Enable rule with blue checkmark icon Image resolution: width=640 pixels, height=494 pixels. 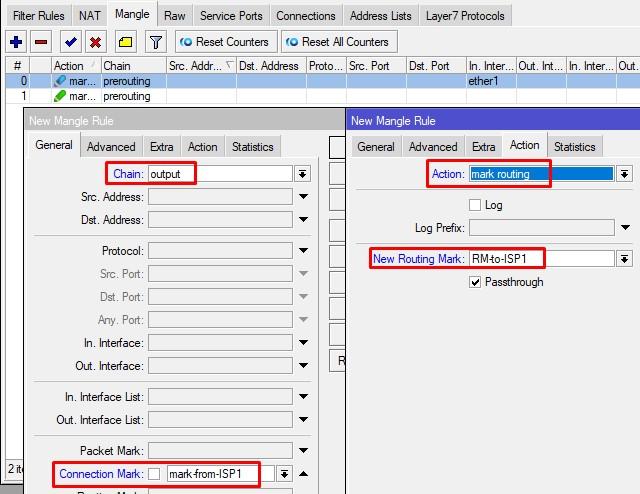[71, 42]
